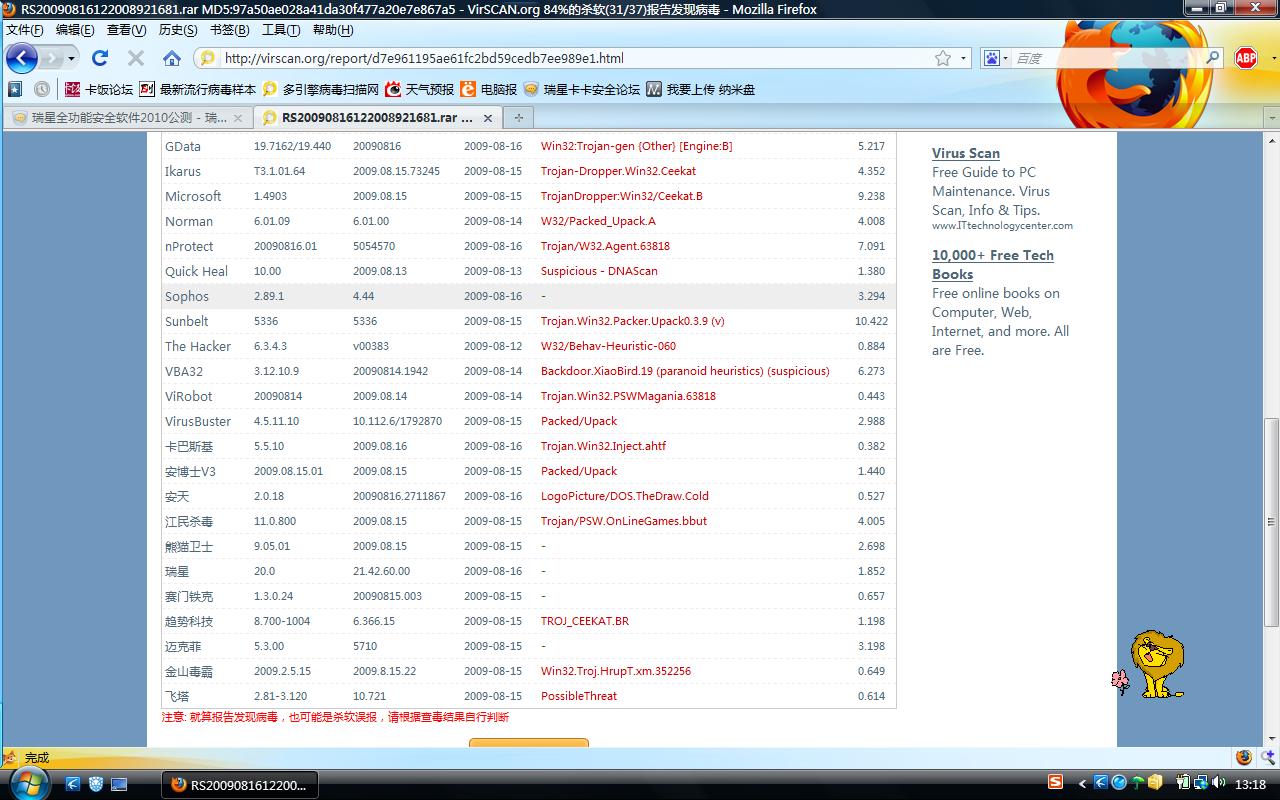Expand the search engine selector dropdown
This screenshot has width=1280, height=800.
pyautogui.click(x=994, y=58)
